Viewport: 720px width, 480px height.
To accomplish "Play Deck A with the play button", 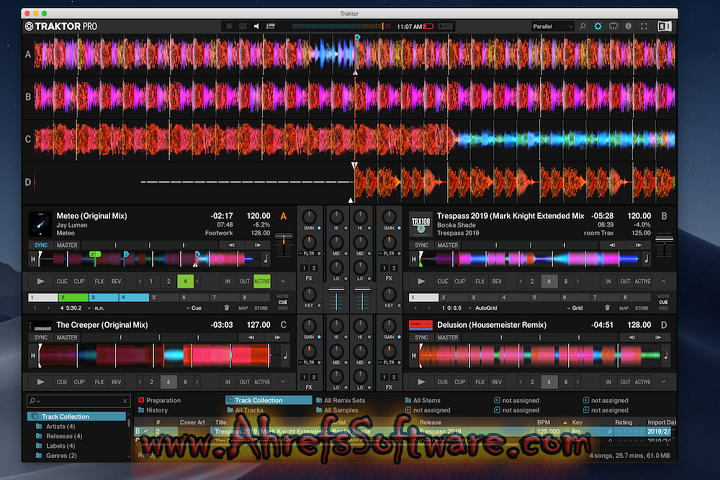I will point(40,281).
